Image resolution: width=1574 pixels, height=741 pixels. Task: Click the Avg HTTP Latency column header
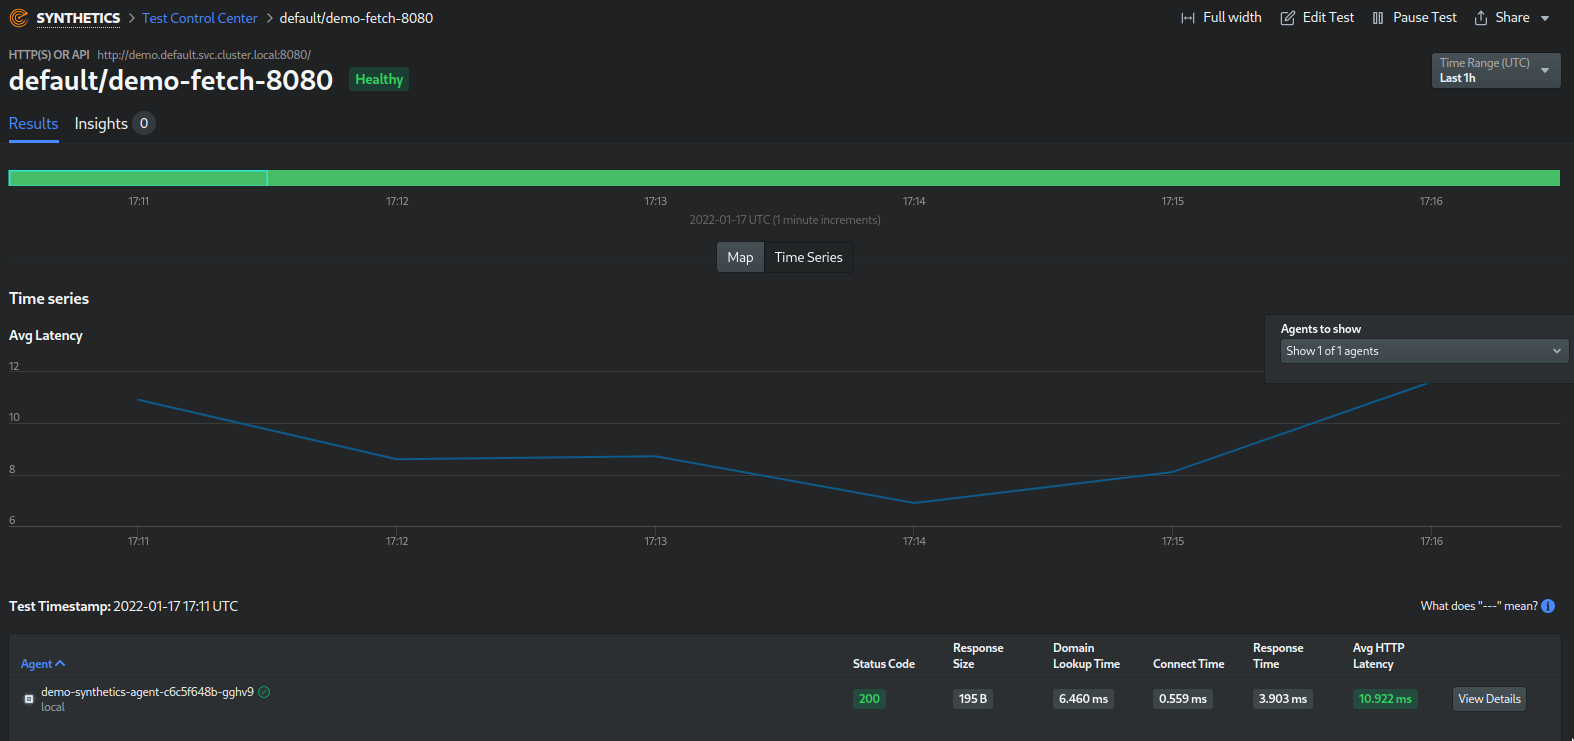pos(1379,656)
